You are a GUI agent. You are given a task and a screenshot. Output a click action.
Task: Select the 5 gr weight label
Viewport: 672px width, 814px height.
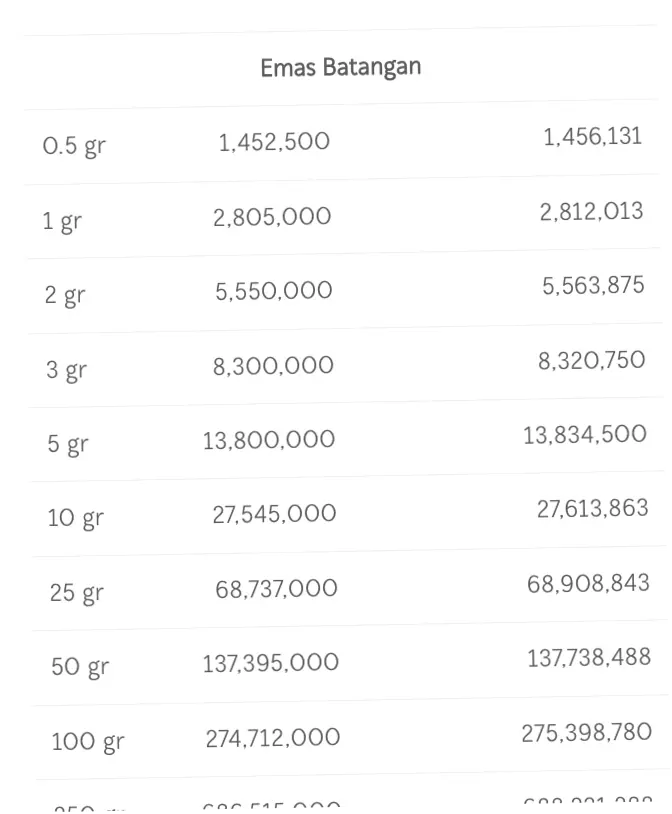pyautogui.click(x=67, y=444)
